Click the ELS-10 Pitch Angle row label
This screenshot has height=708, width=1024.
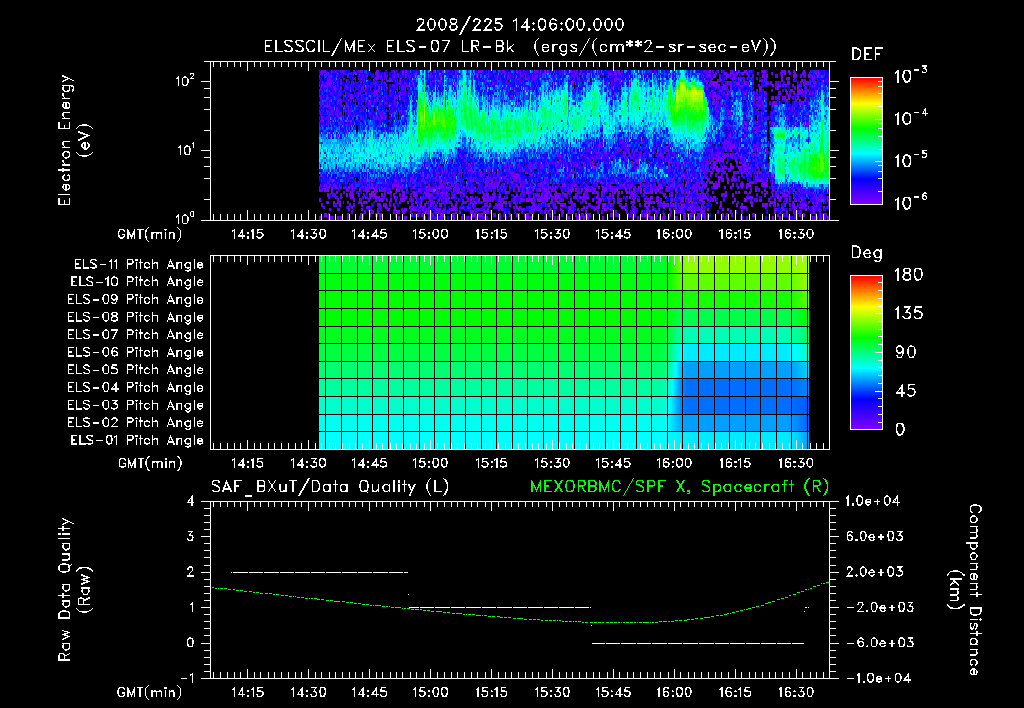[137, 282]
